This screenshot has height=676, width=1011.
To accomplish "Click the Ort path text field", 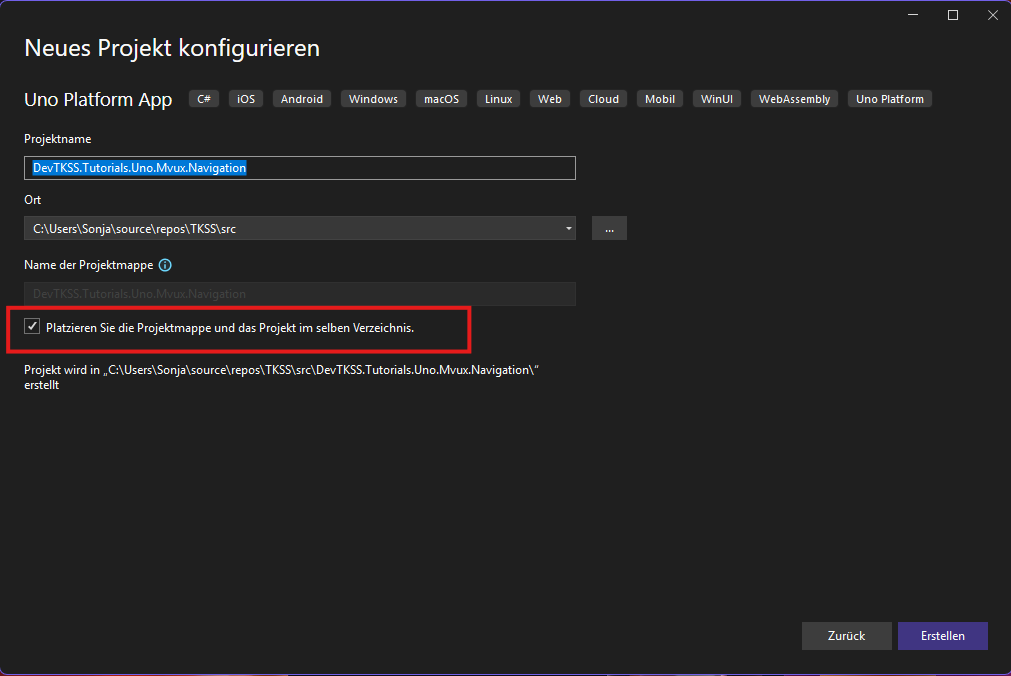I will point(290,229).
